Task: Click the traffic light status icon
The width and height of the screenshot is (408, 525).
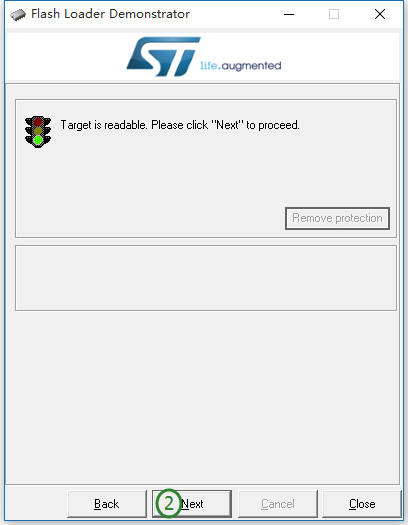Action: click(x=38, y=132)
